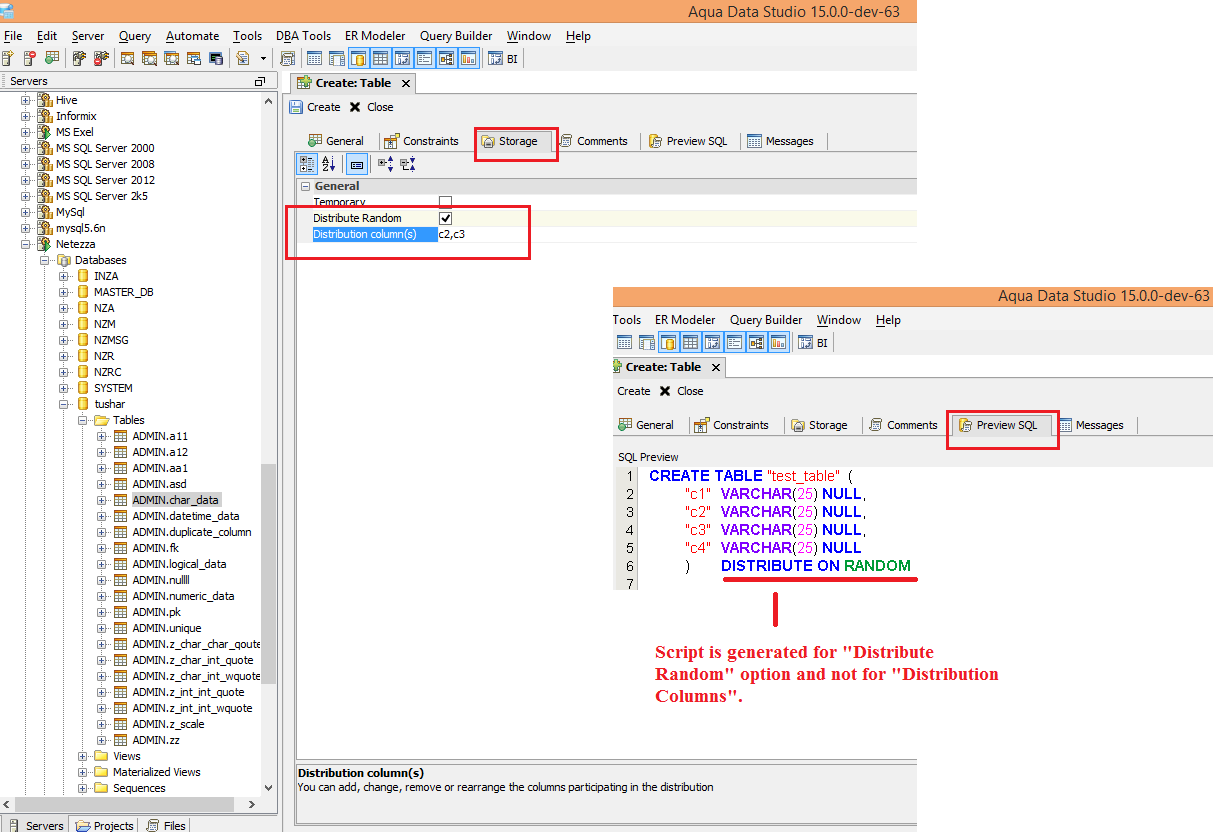Select the MySql server entry

70,212
